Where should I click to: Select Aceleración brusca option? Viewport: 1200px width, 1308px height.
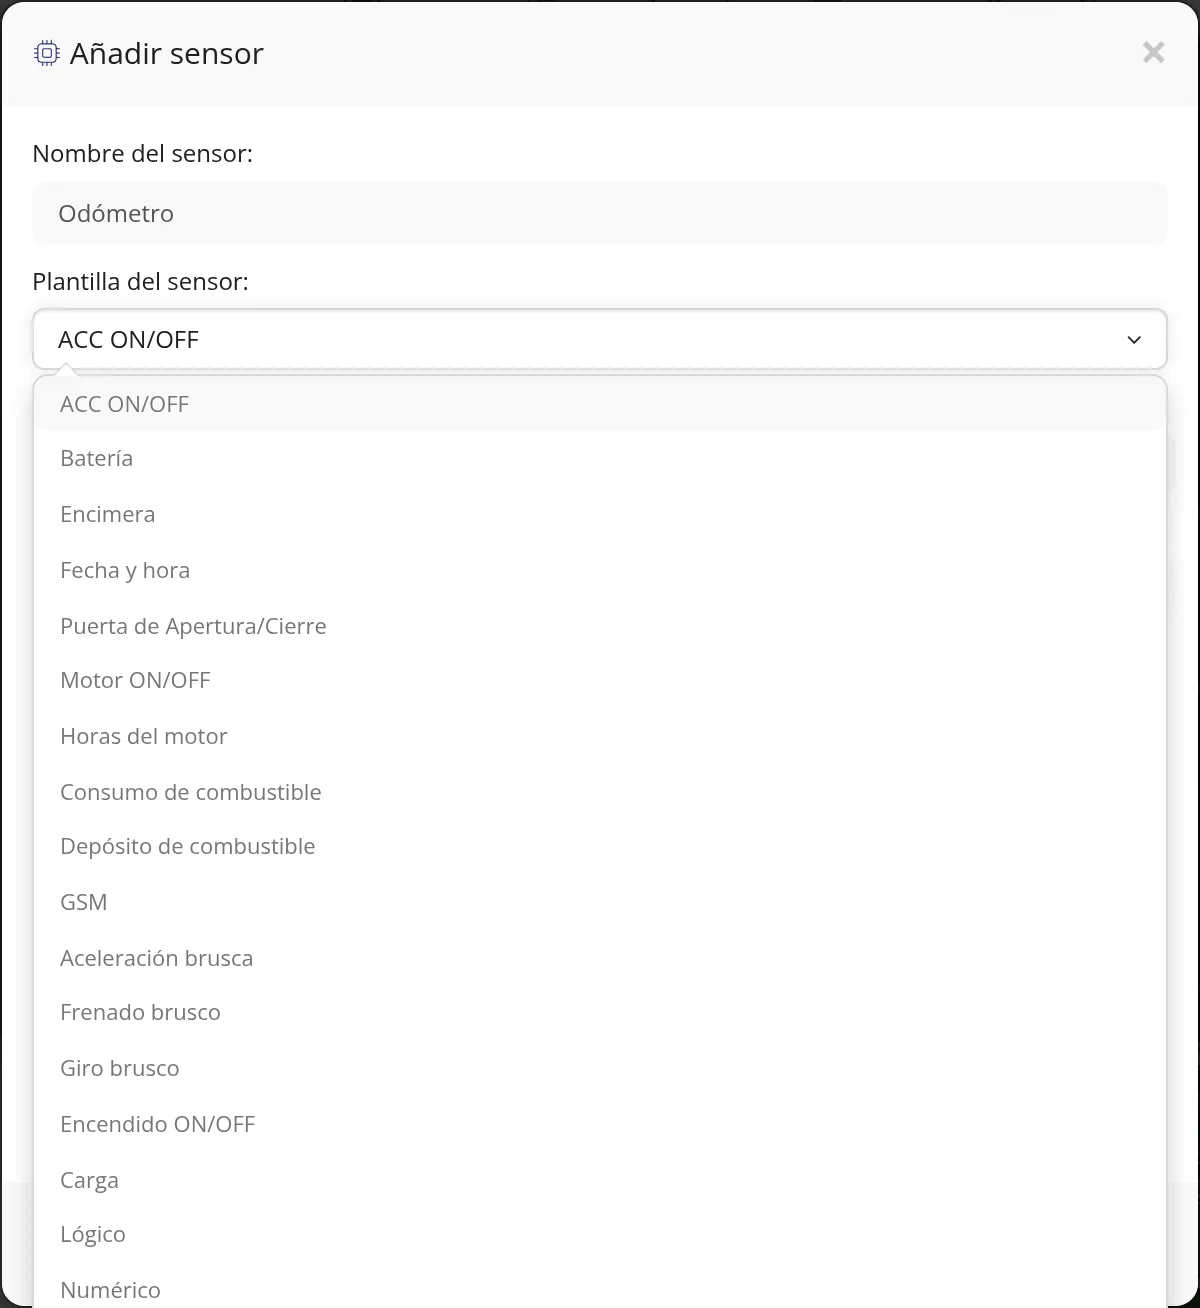click(x=600, y=958)
